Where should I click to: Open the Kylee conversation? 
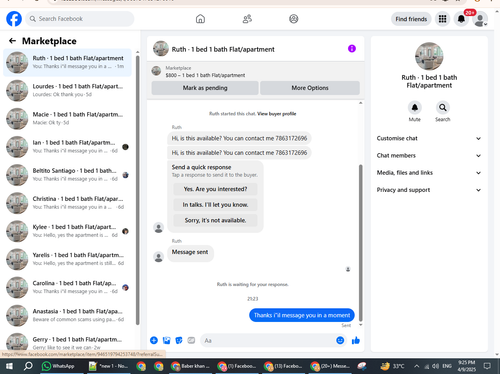point(67,231)
